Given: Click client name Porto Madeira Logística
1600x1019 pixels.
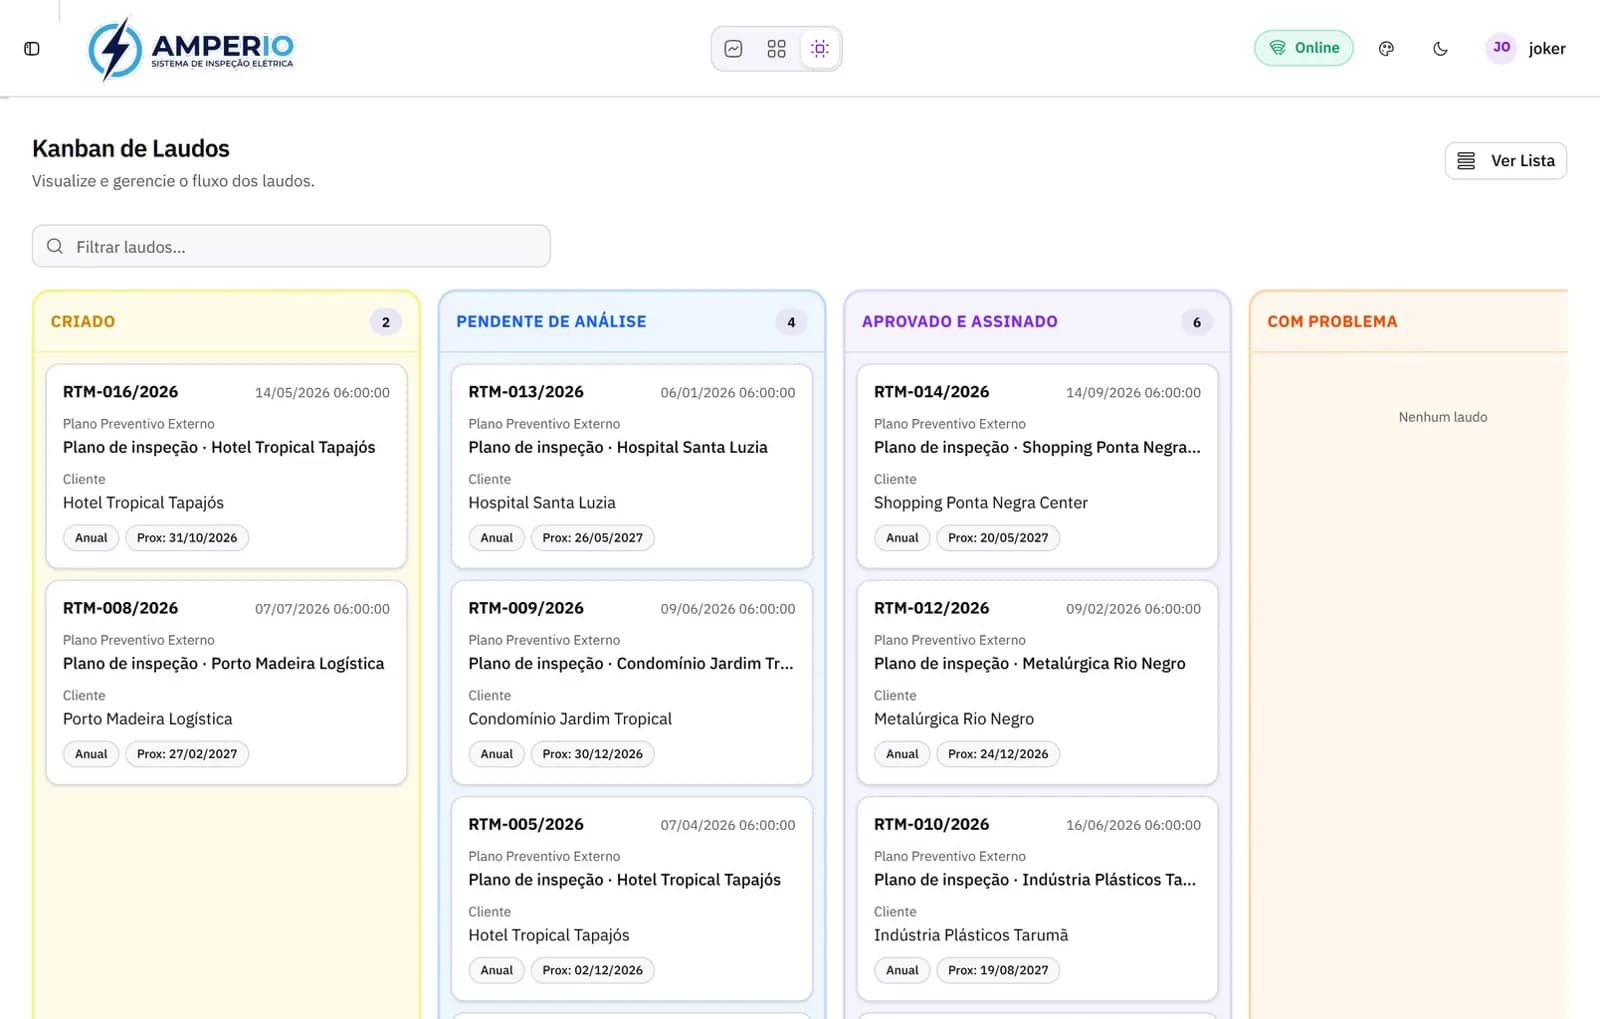Looking at the screenshot, I should pos(148,719).
